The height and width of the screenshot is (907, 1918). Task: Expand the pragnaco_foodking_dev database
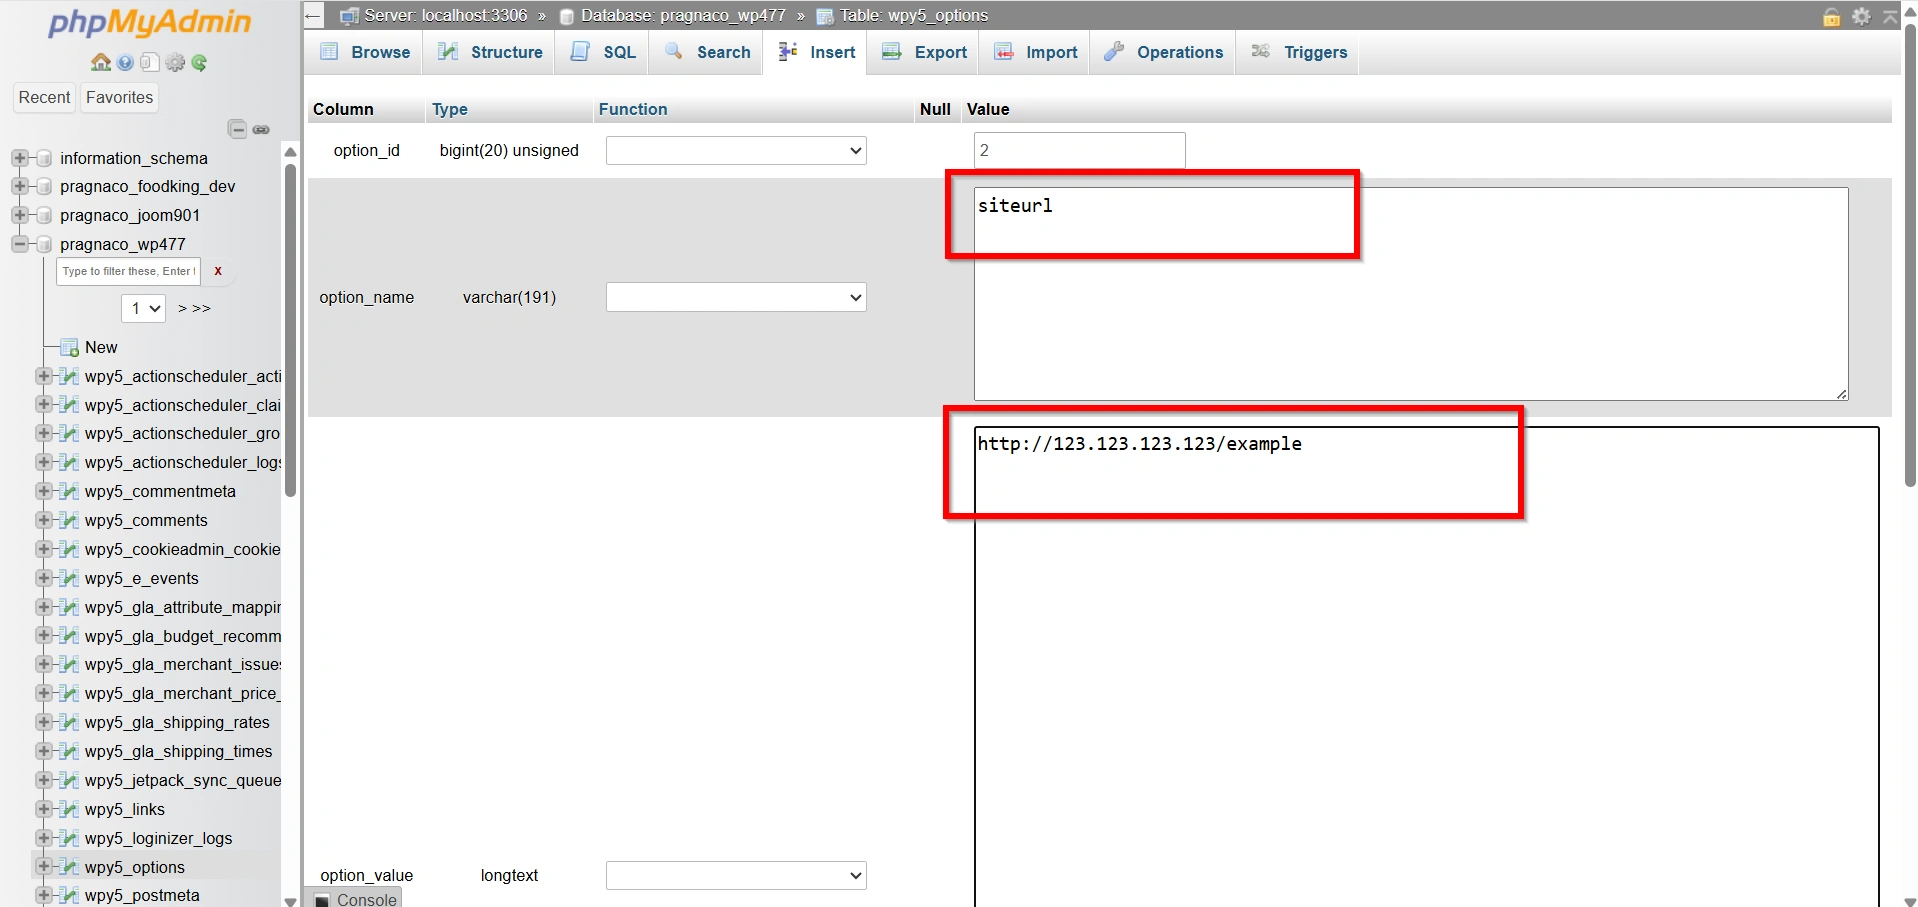(x=19, y=186)
